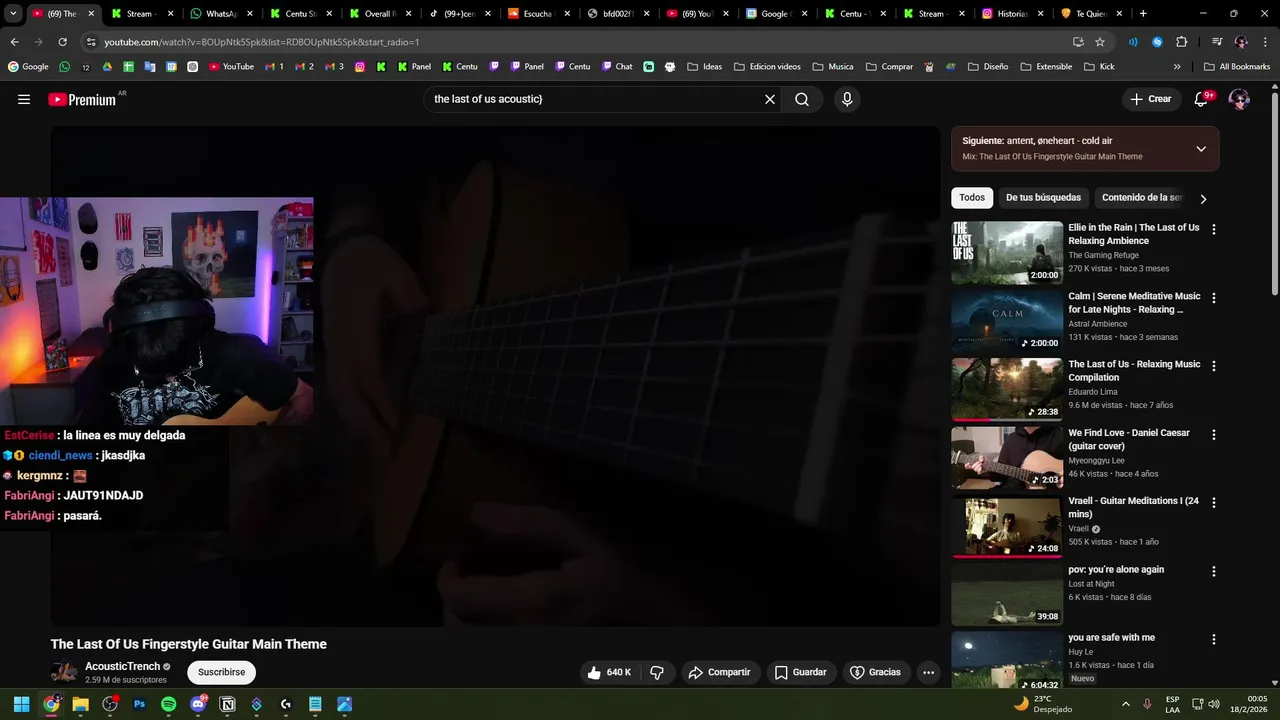Open All Bookmarks folder
1280x720 pixels.
point(1237,67)
